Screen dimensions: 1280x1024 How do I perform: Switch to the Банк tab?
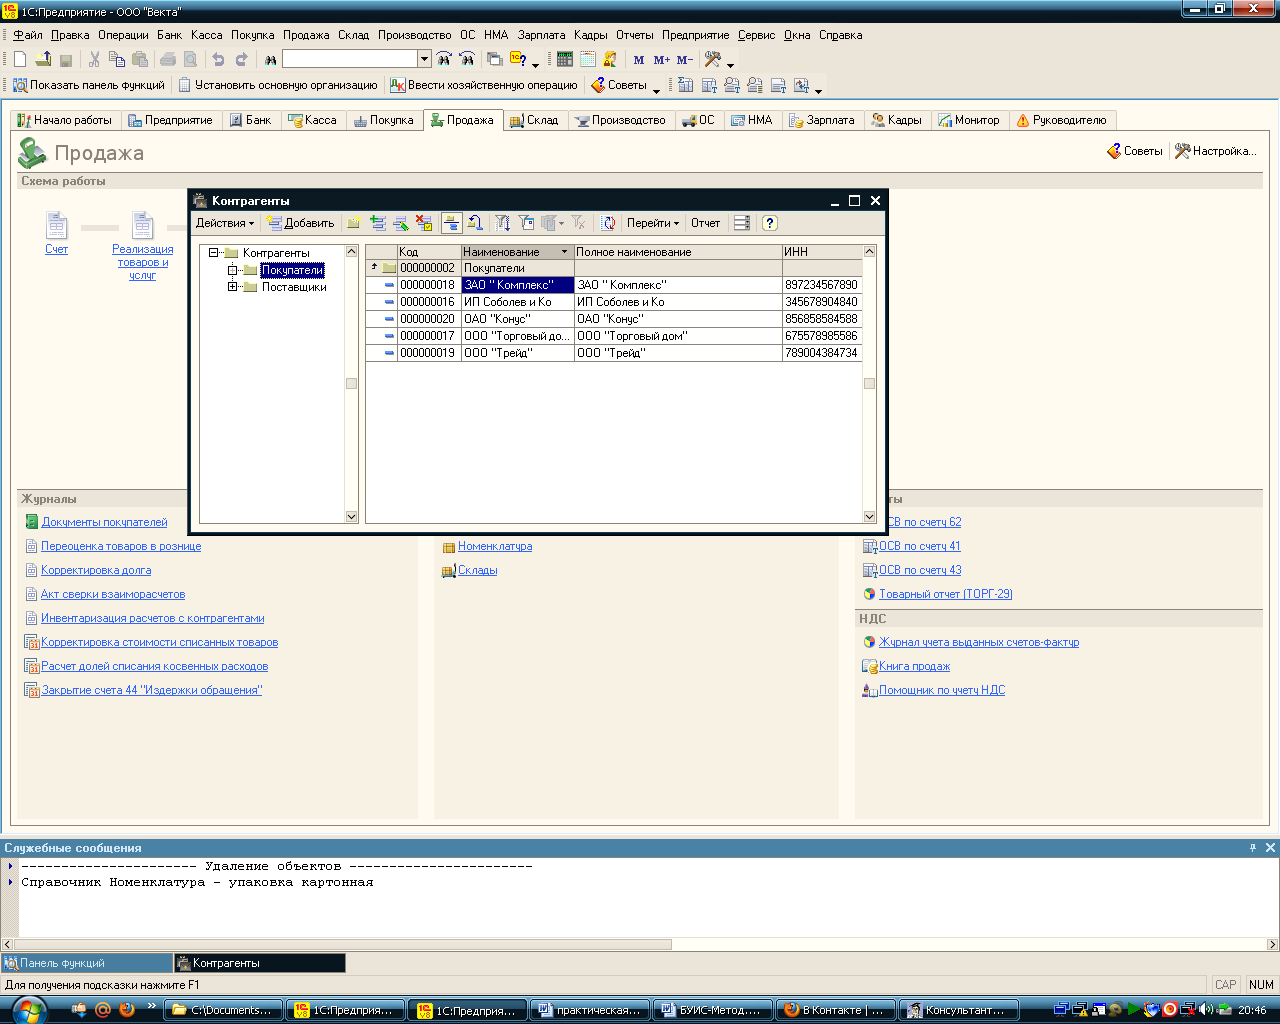(x=250, y=120)
